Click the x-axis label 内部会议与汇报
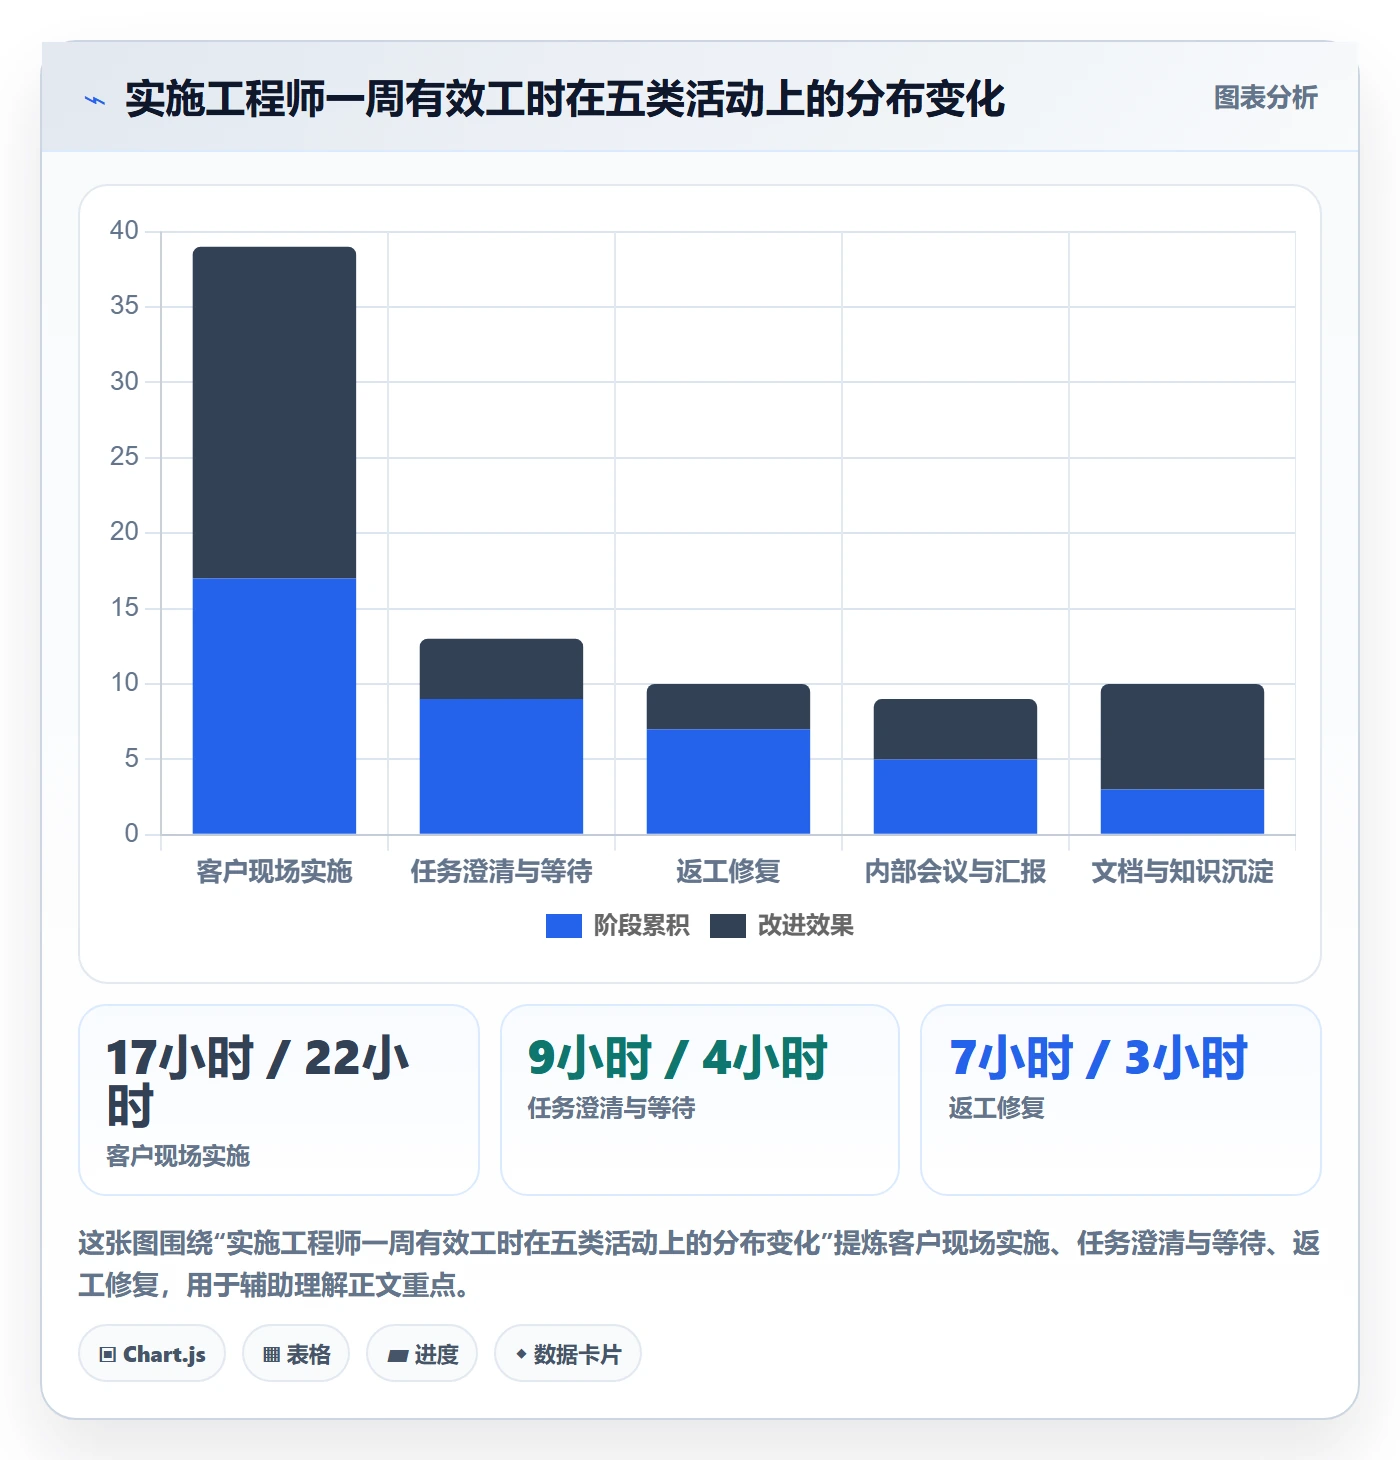The width and height of the screenshot is (1400, 1460). [x=955, y=872]
